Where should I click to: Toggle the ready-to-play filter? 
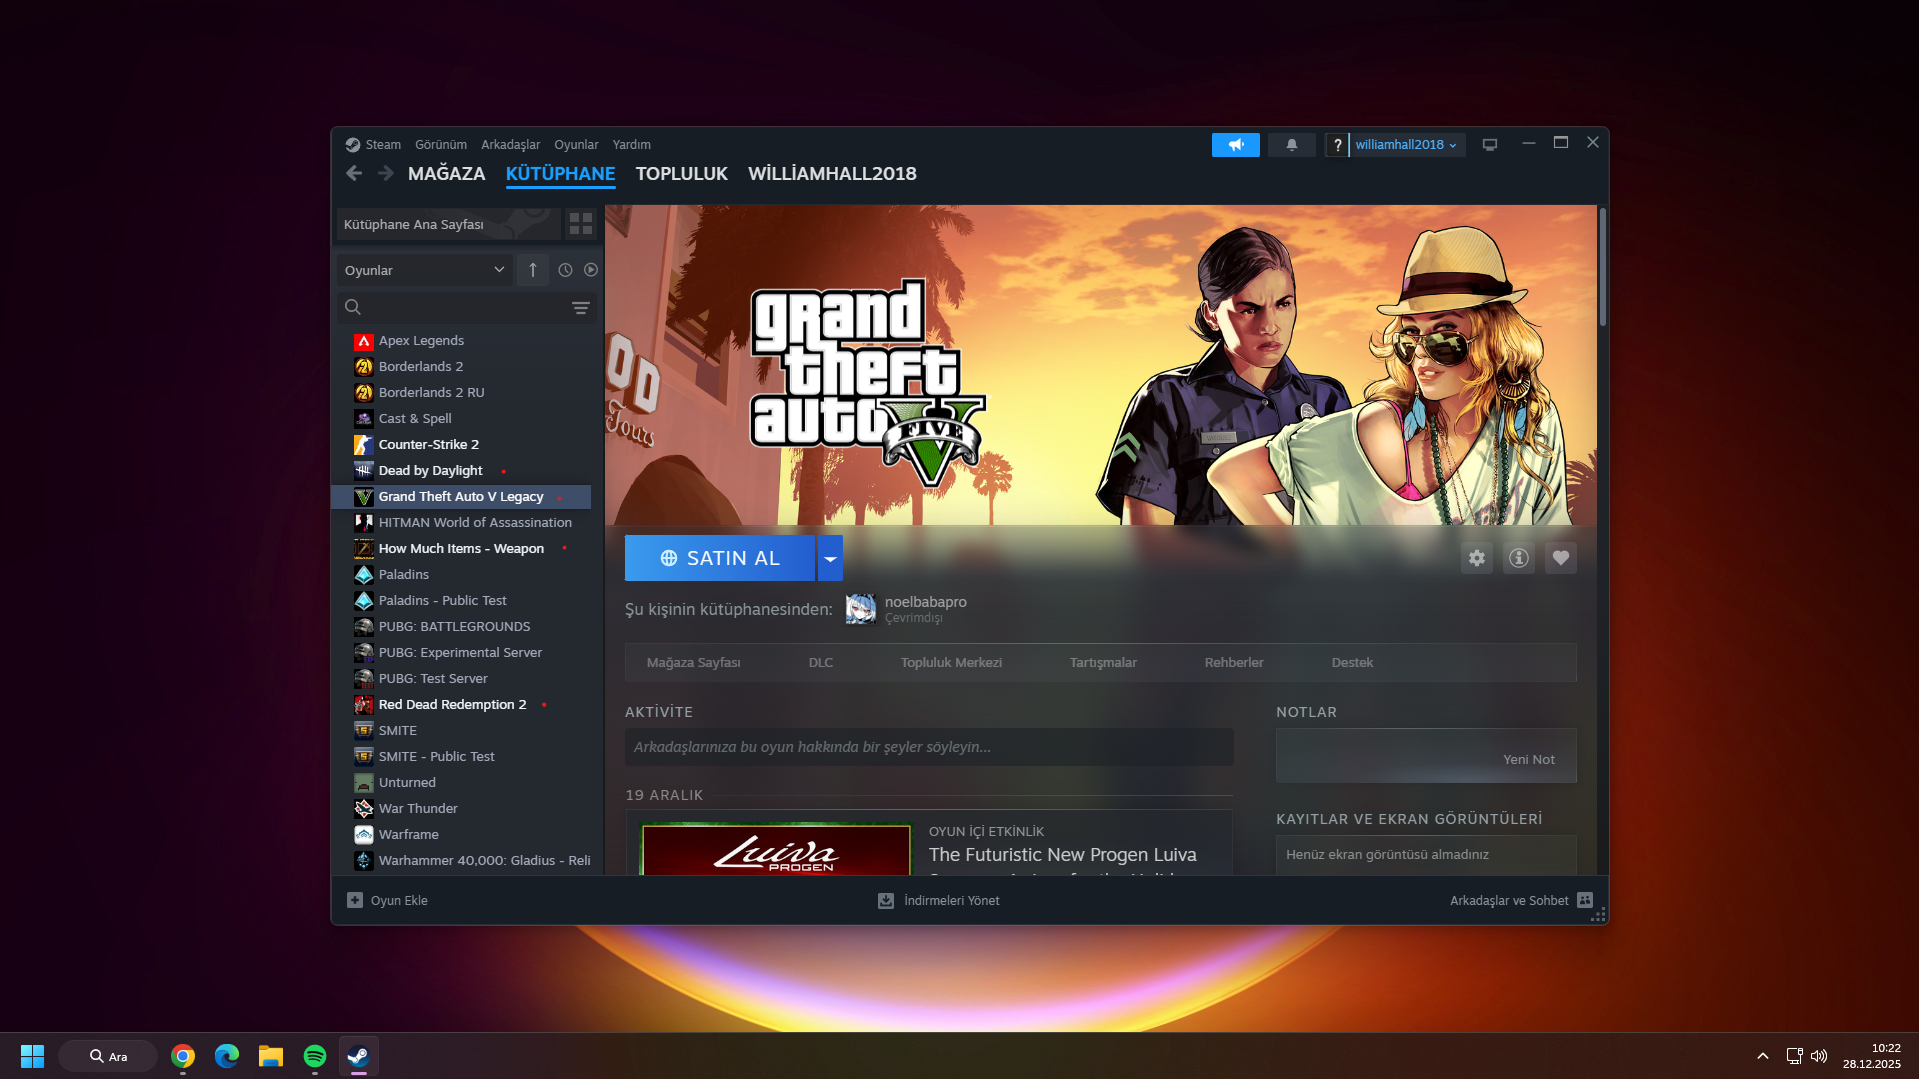pyautogui.click(x=591, y=270)
